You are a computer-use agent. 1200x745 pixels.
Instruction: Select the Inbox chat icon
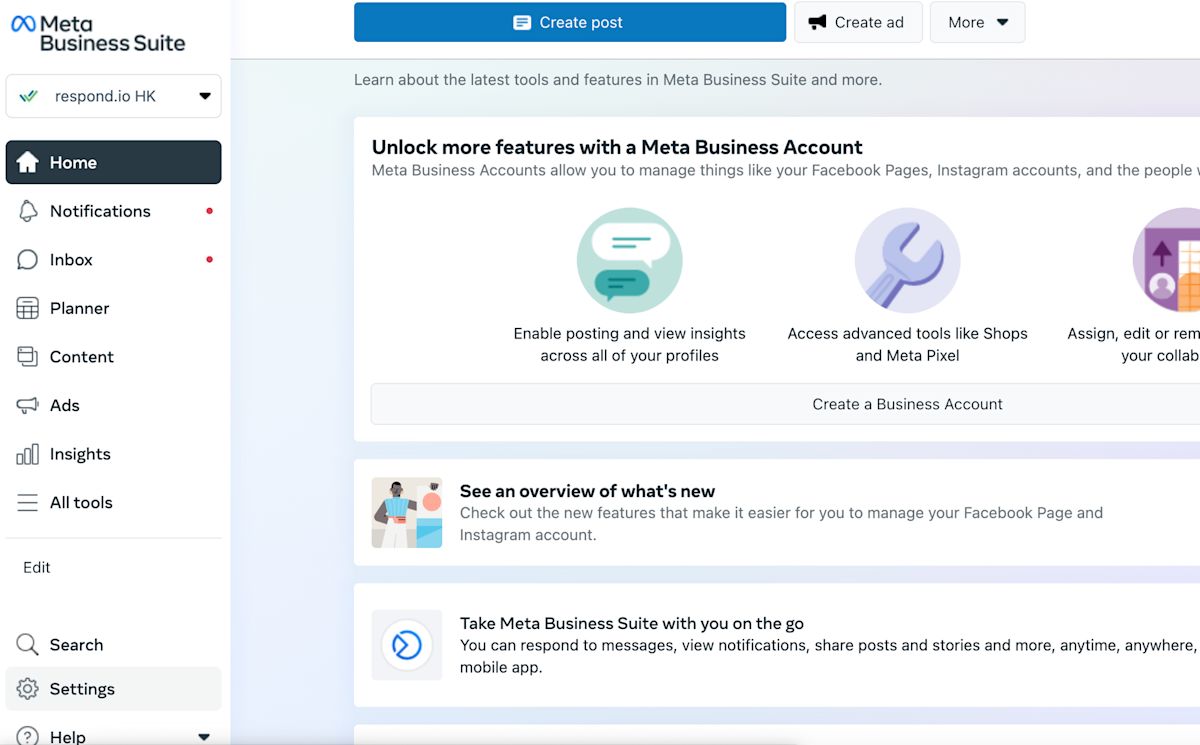28,259
